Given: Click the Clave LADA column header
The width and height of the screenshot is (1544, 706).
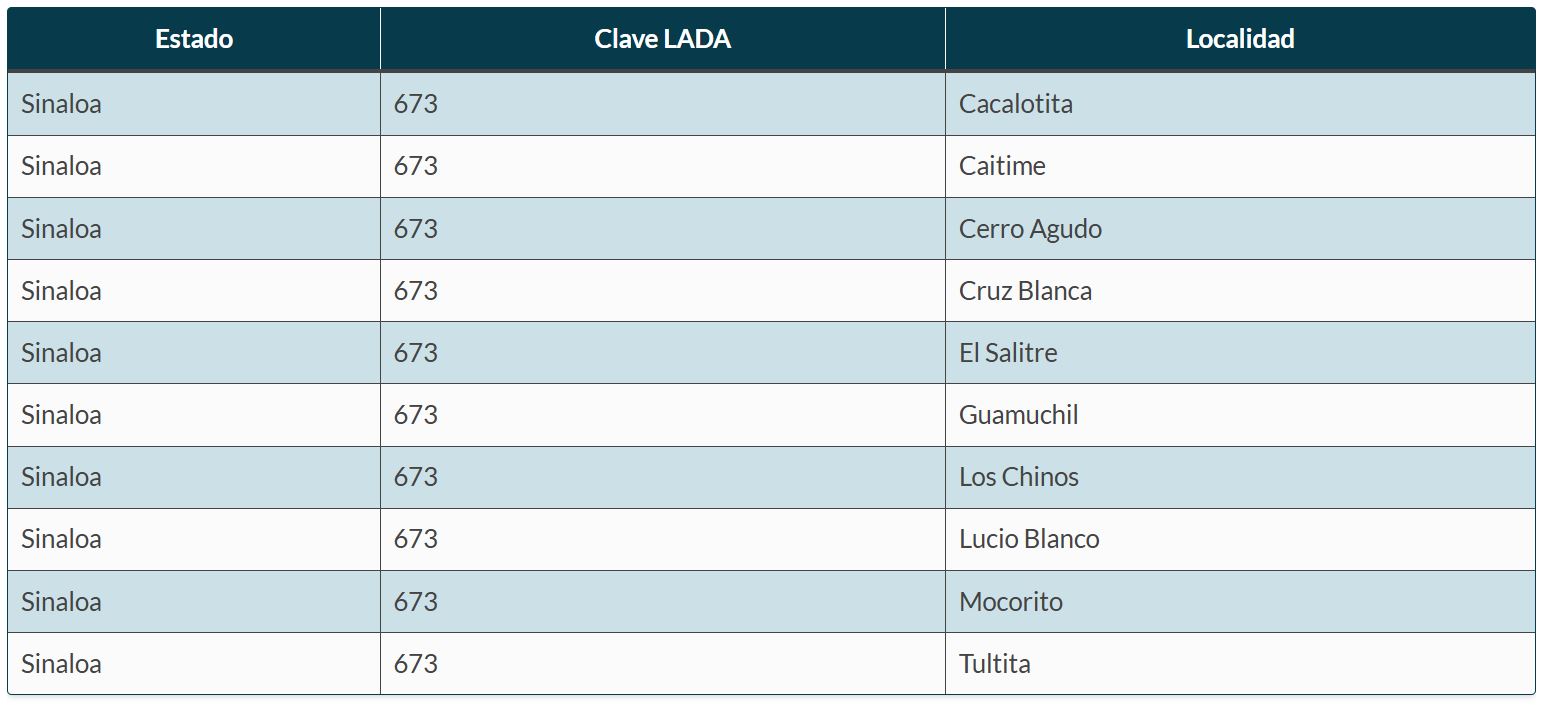Looking at the screenshot, I should click(662, 39).
